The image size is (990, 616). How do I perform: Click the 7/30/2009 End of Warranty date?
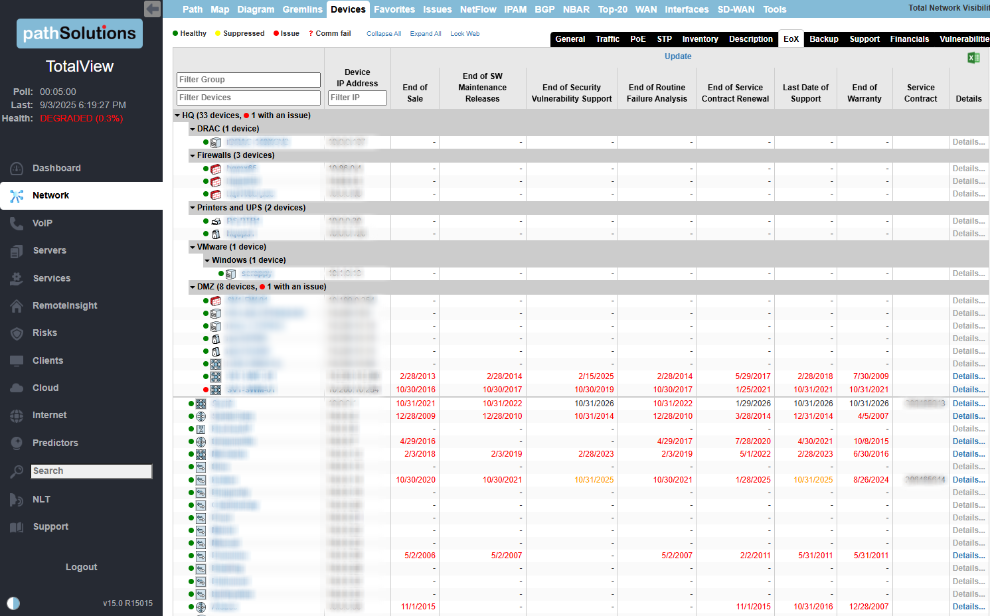point(871,377)
